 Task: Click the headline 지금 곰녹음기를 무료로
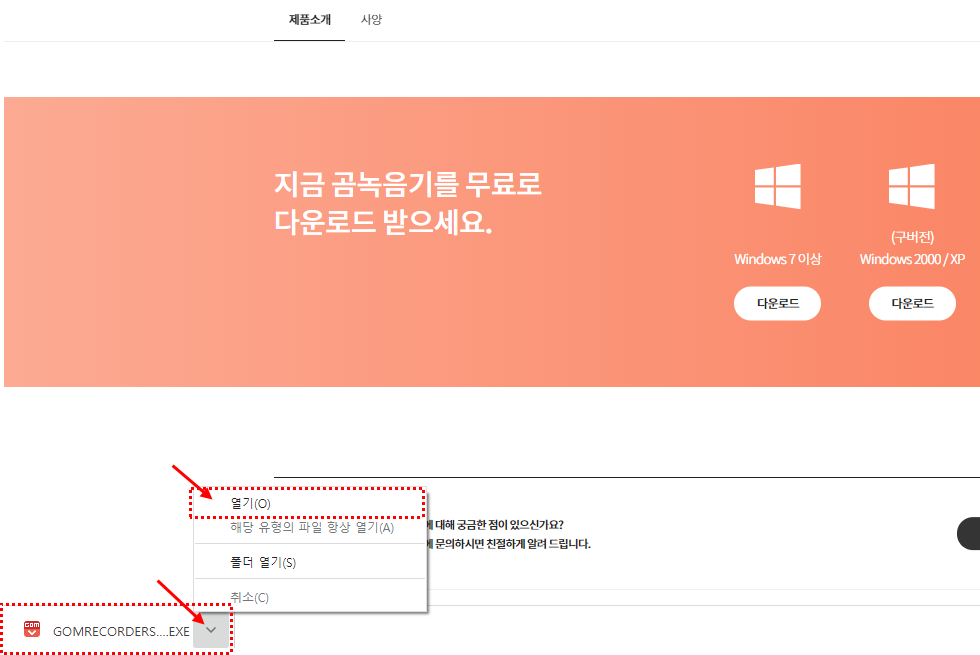[x=408, y=184]
